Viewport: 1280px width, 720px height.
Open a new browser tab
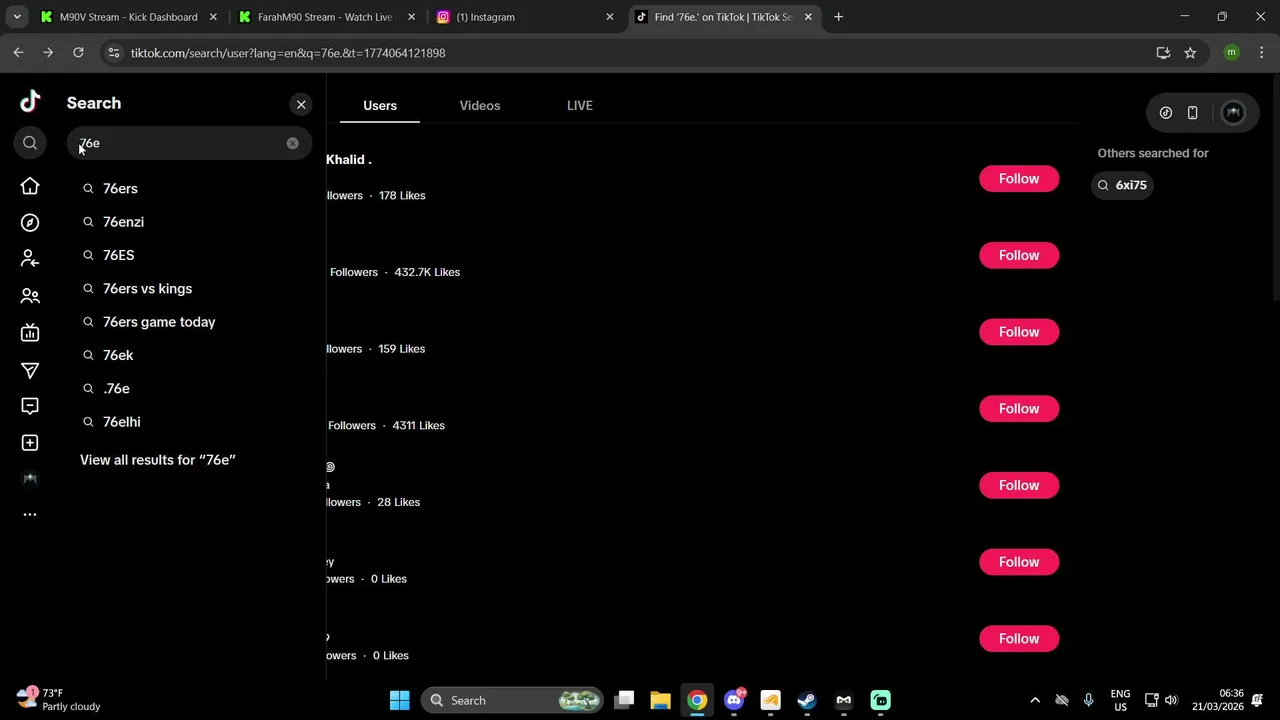coord(838,17)
